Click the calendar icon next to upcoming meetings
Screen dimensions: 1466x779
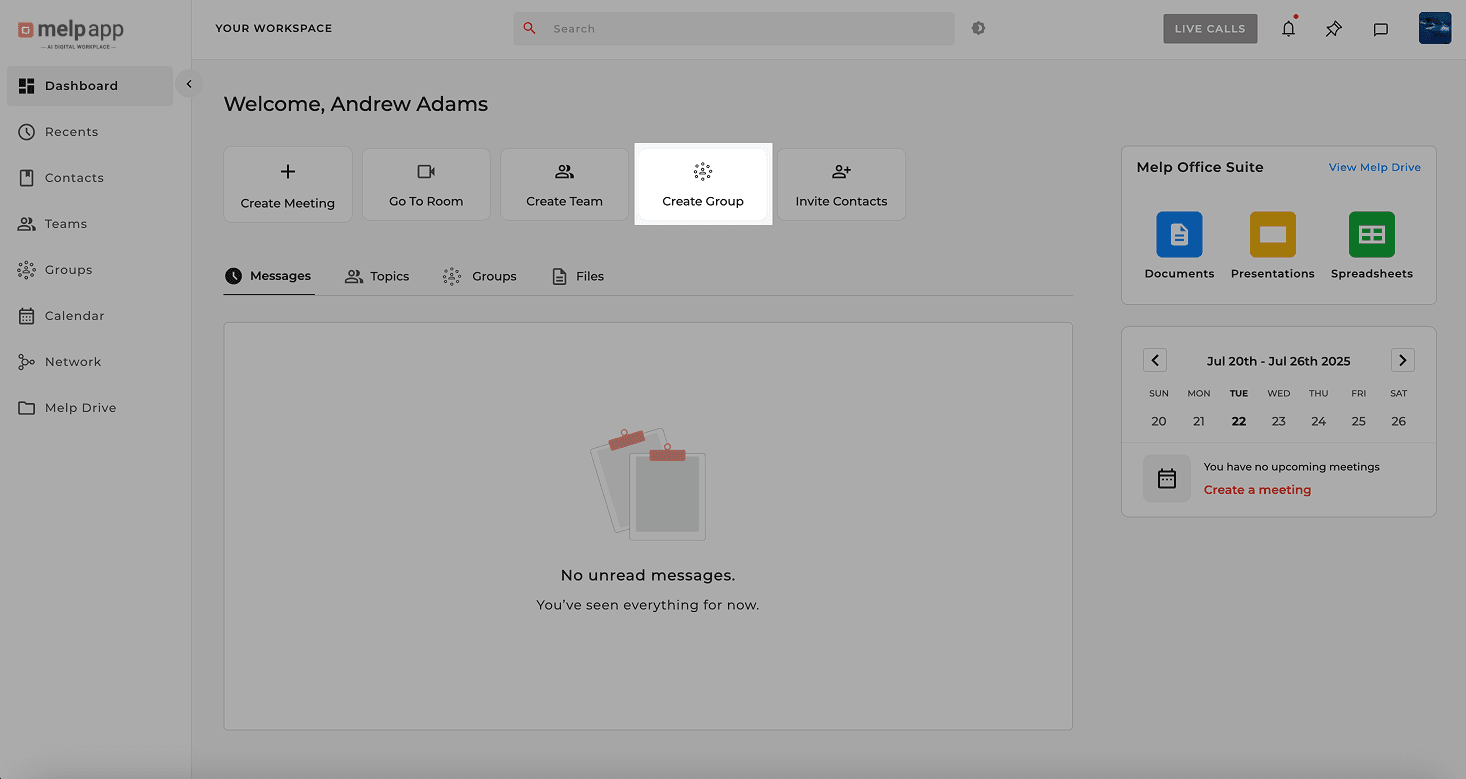[x=1166, y=478]
